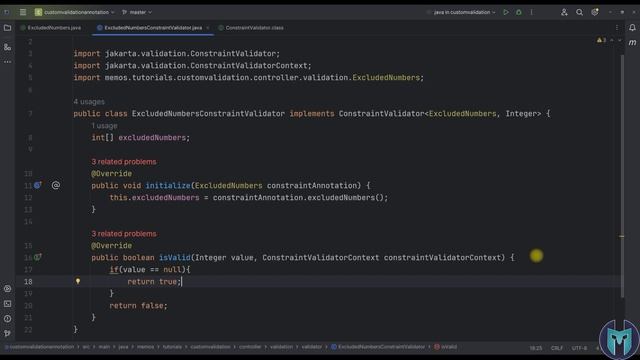Open the Problems tool window icon
The image size is (640, 360).
7,319
